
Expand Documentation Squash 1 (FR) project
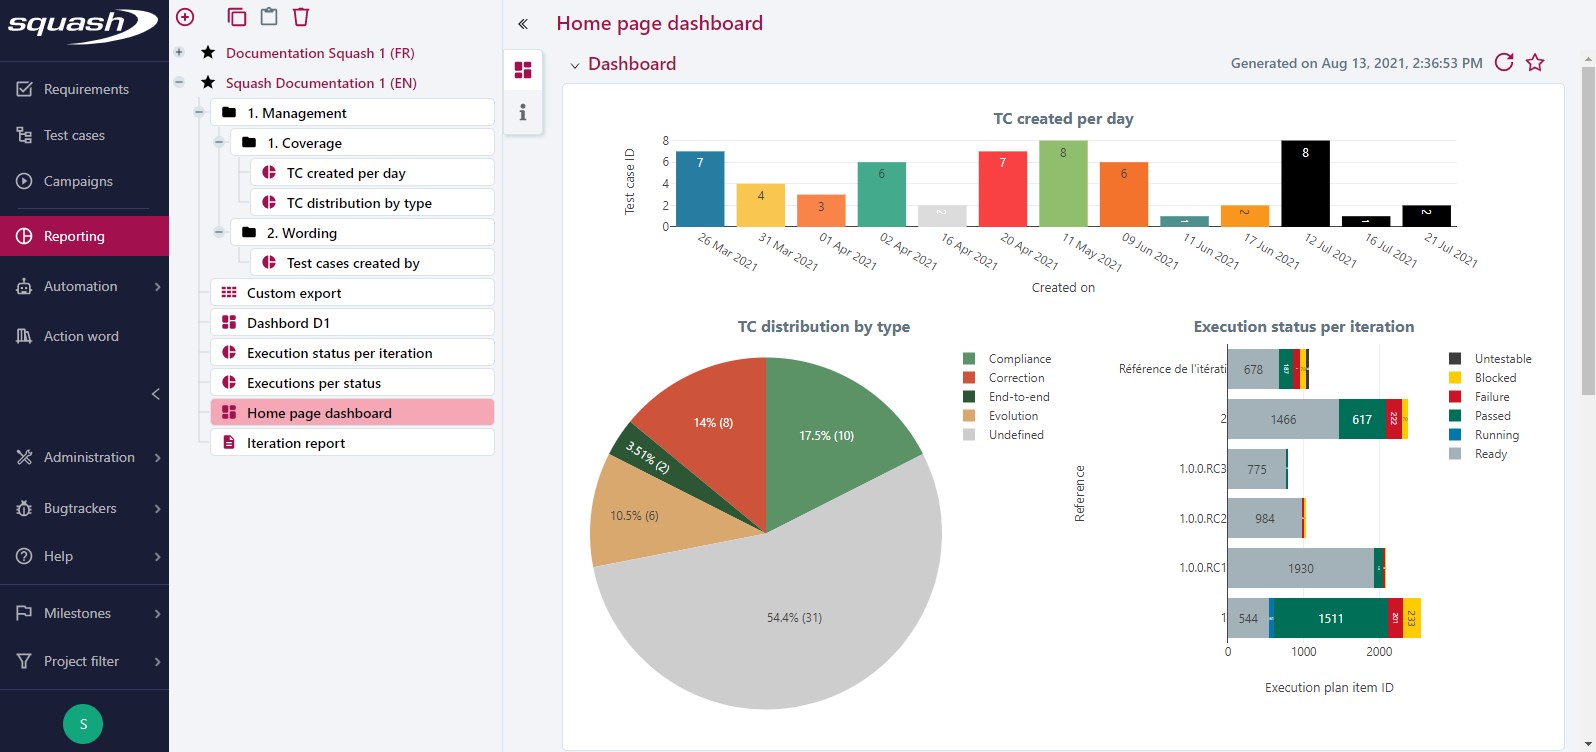(x=179, y=53)
